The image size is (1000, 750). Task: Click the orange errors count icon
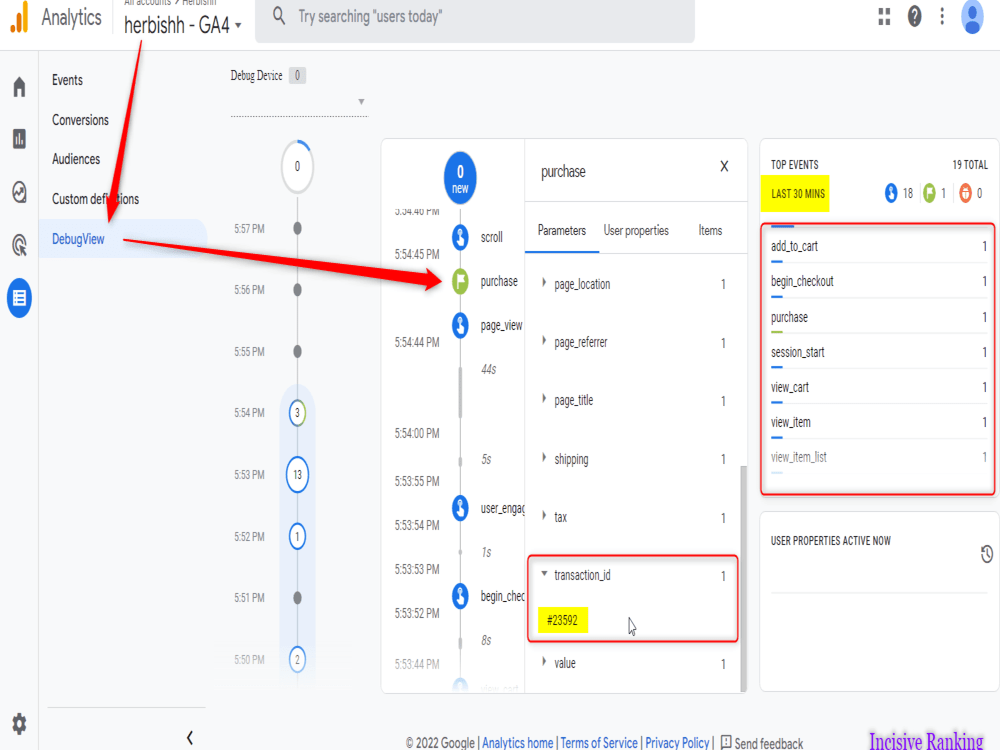pos(965,193)
